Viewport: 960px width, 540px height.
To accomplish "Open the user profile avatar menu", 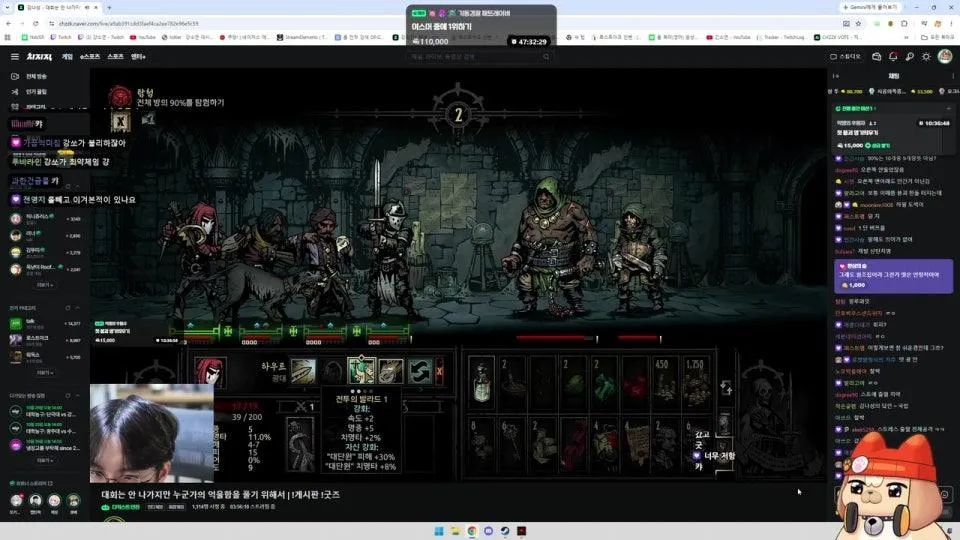I will pos(945,56).
